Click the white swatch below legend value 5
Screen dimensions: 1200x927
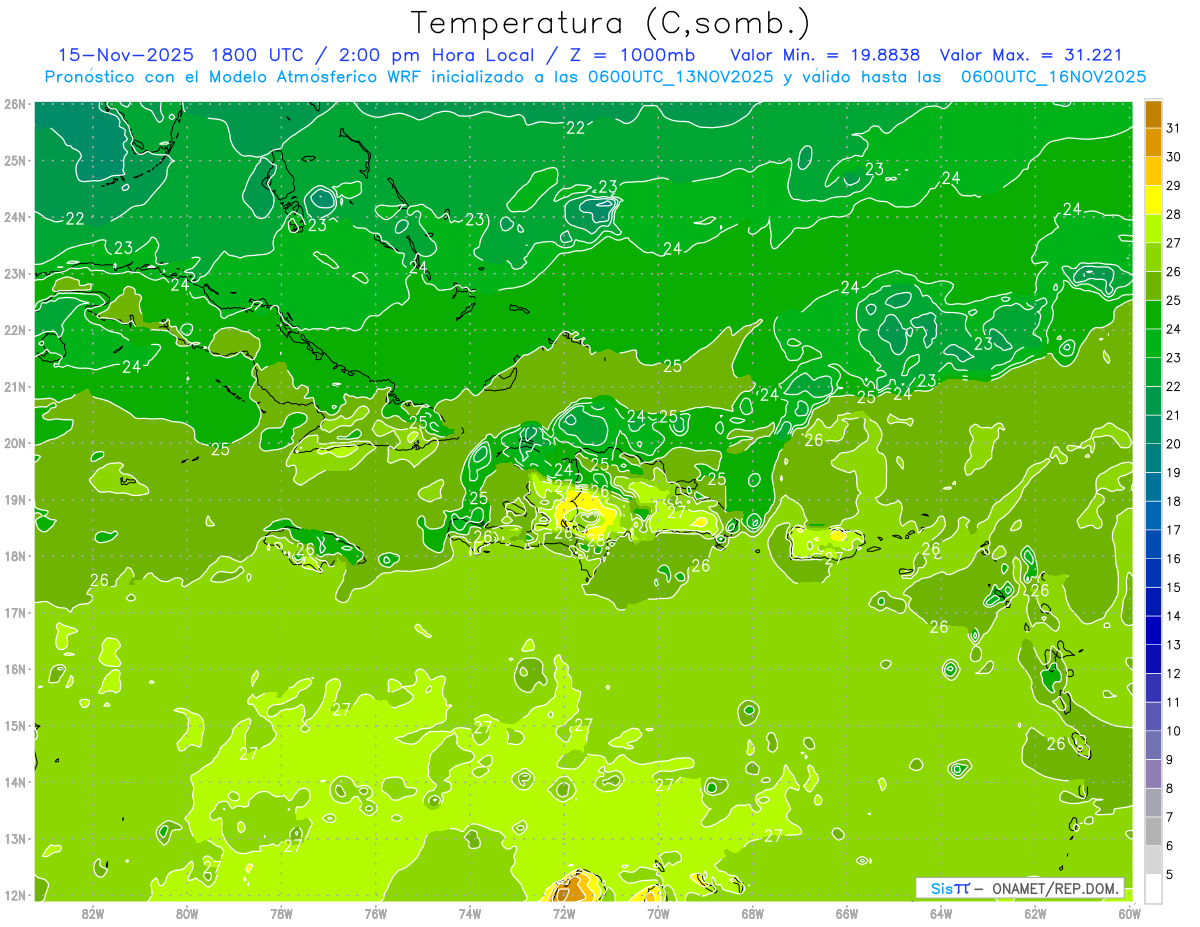(1153, 888)
